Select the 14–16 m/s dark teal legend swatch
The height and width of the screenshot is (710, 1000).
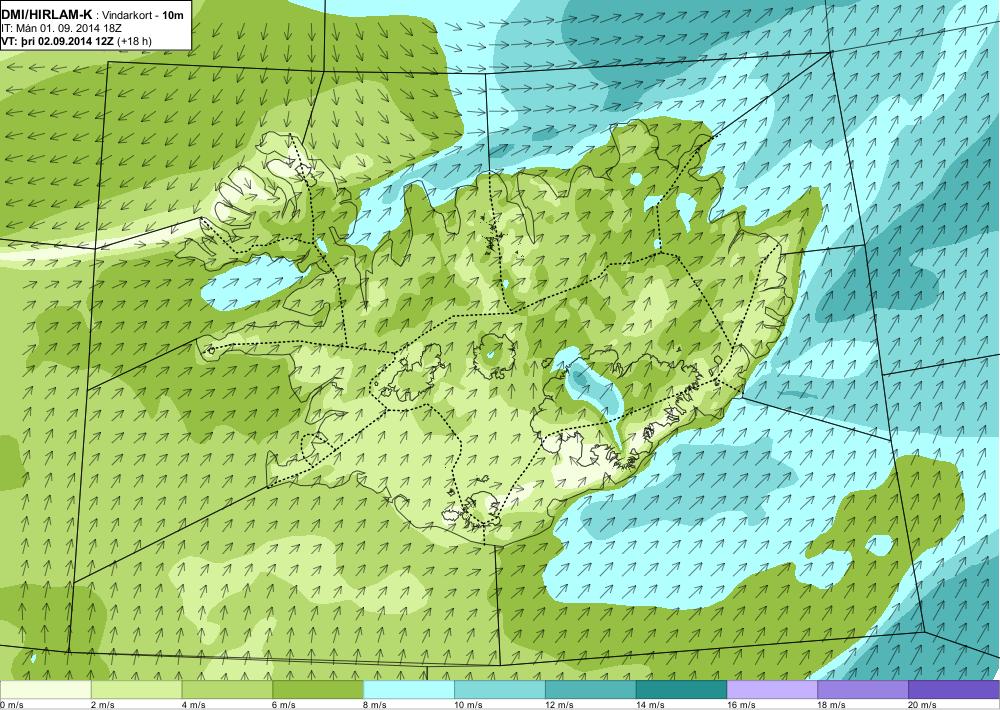pos(682,690)
